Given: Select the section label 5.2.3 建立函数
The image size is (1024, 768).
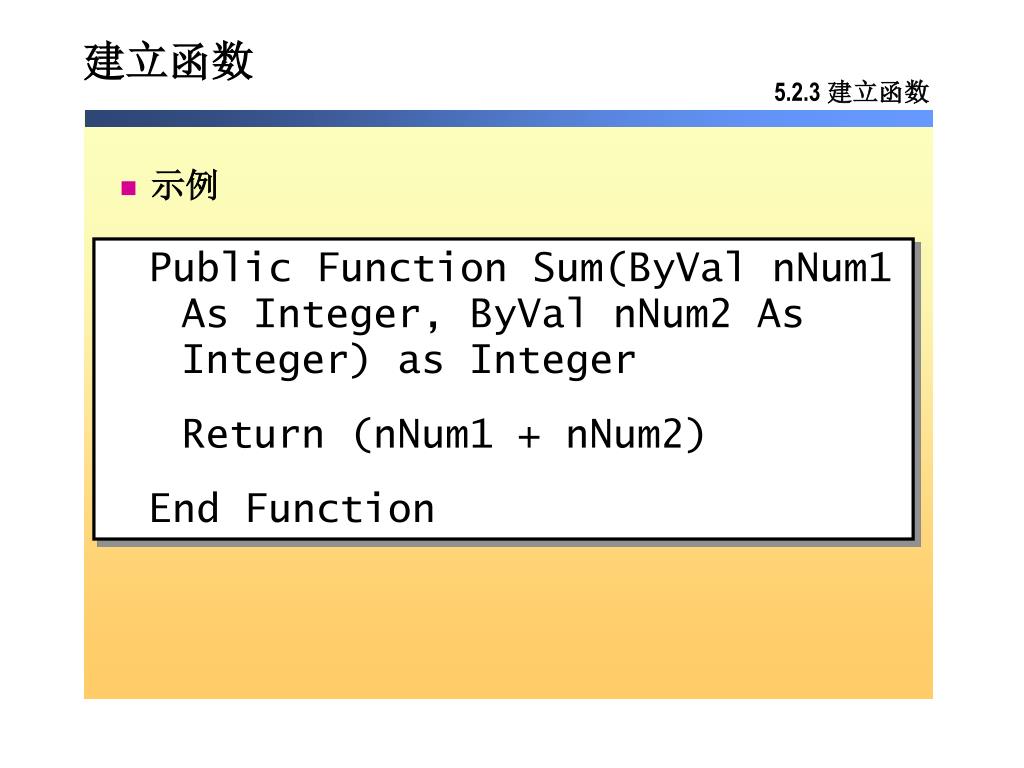Looking at the screenshot, I should tap(851, 93).
